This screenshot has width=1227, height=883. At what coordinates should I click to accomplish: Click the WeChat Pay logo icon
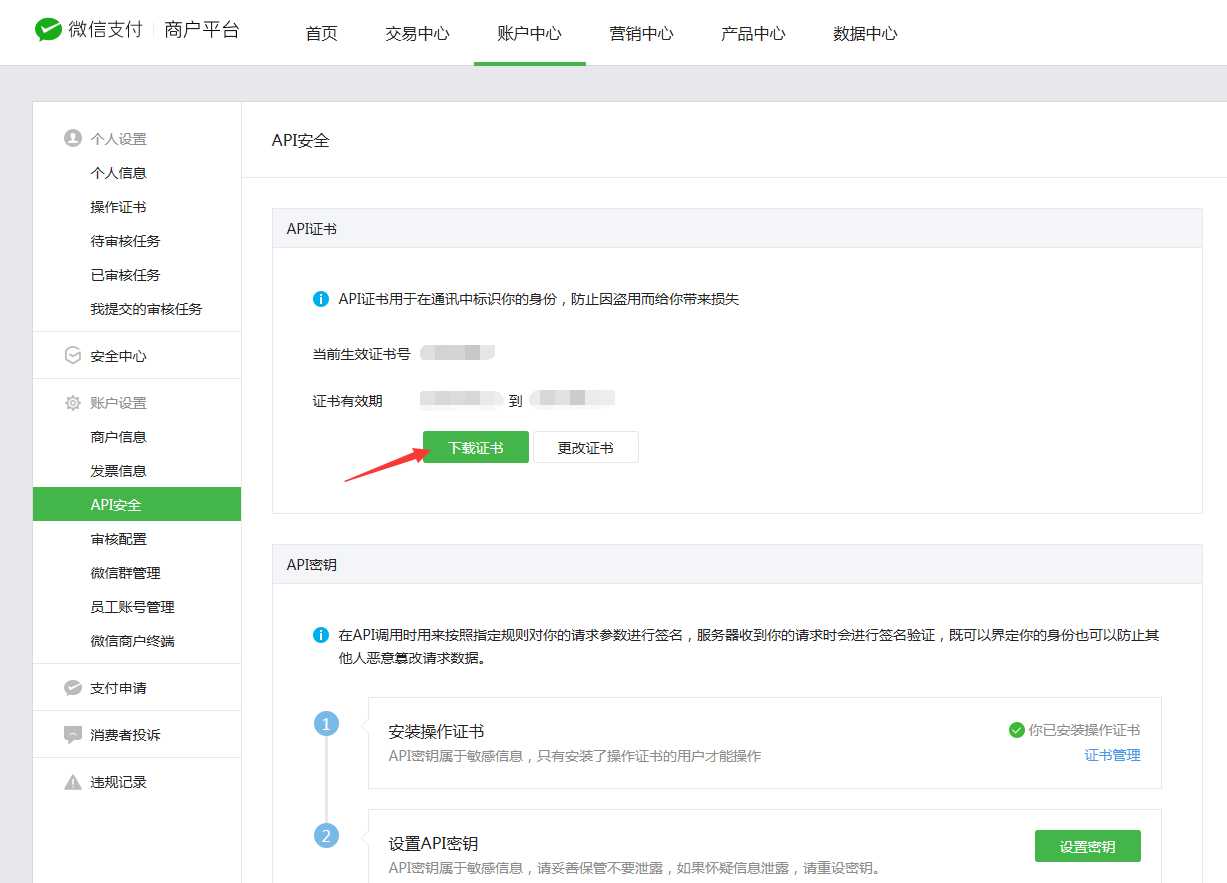coord(48,30)
